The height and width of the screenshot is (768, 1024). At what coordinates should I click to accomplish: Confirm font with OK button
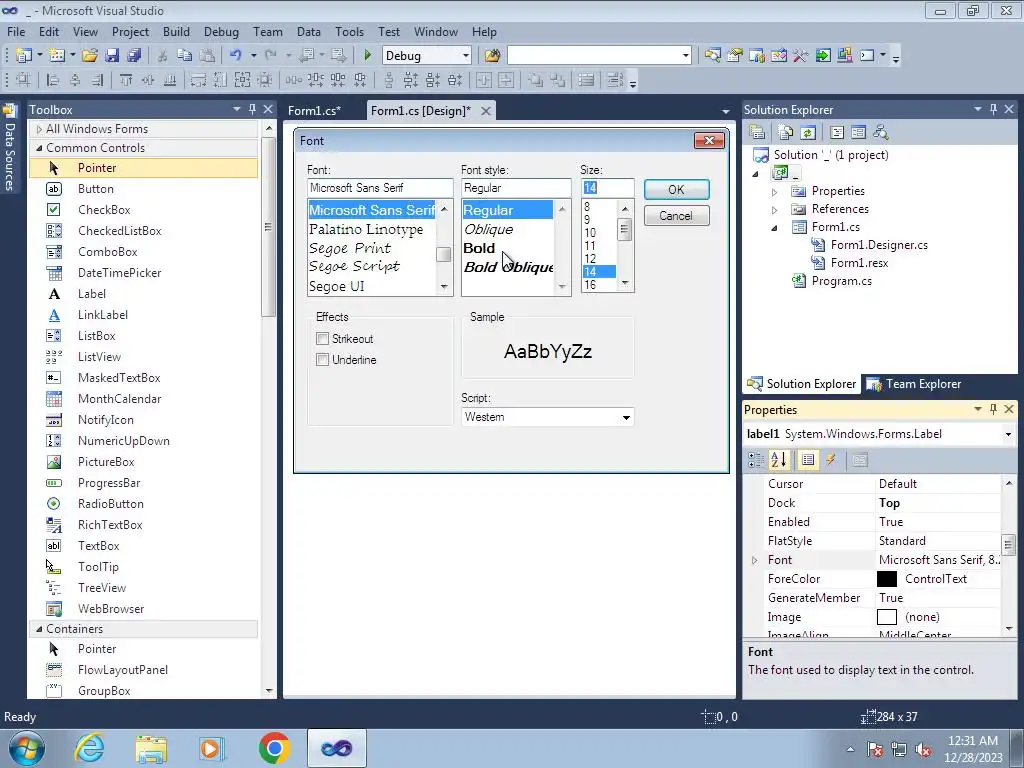(677, 189)
